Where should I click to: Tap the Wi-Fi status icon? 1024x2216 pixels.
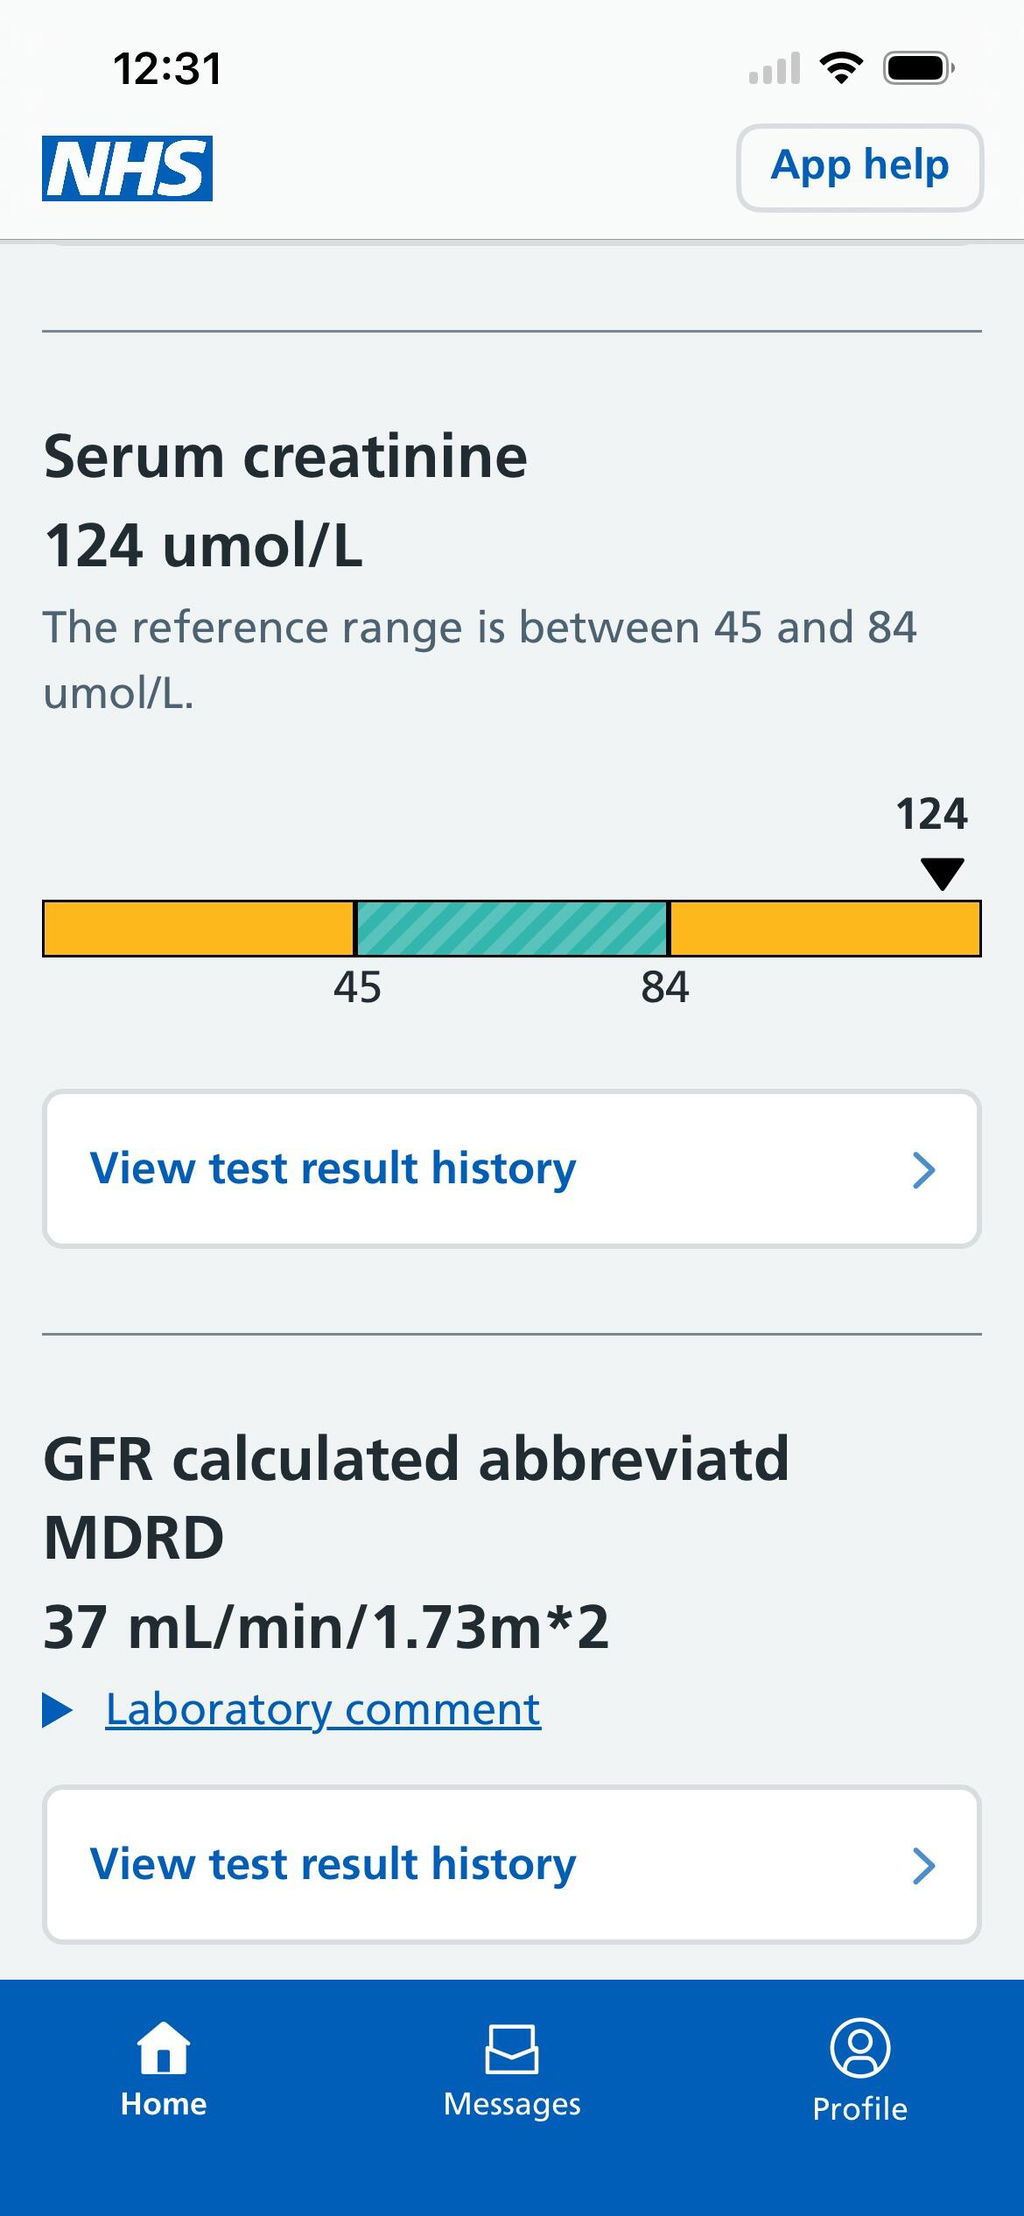click(x=841, y=68)
